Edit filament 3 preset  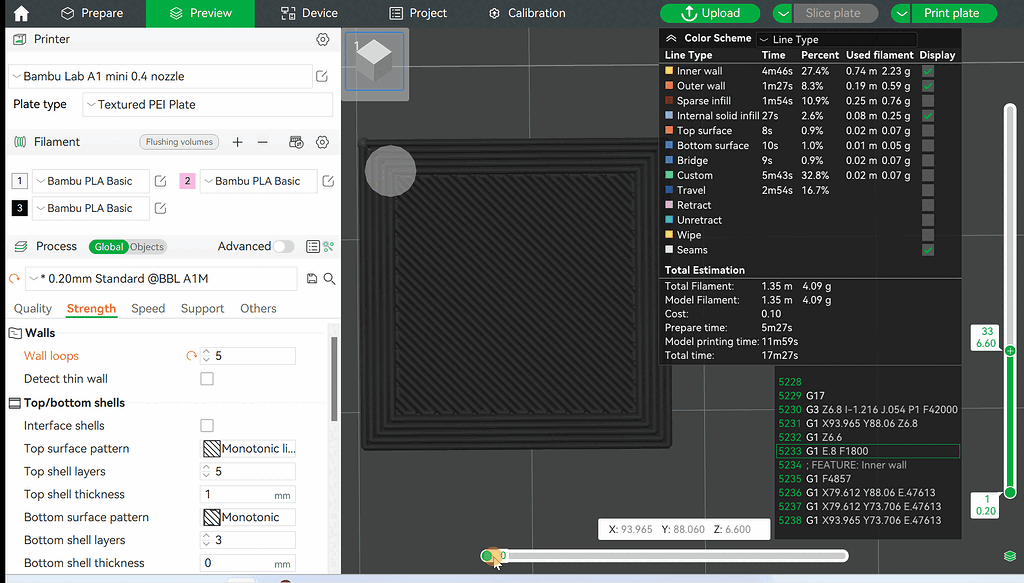pos(161,208)
